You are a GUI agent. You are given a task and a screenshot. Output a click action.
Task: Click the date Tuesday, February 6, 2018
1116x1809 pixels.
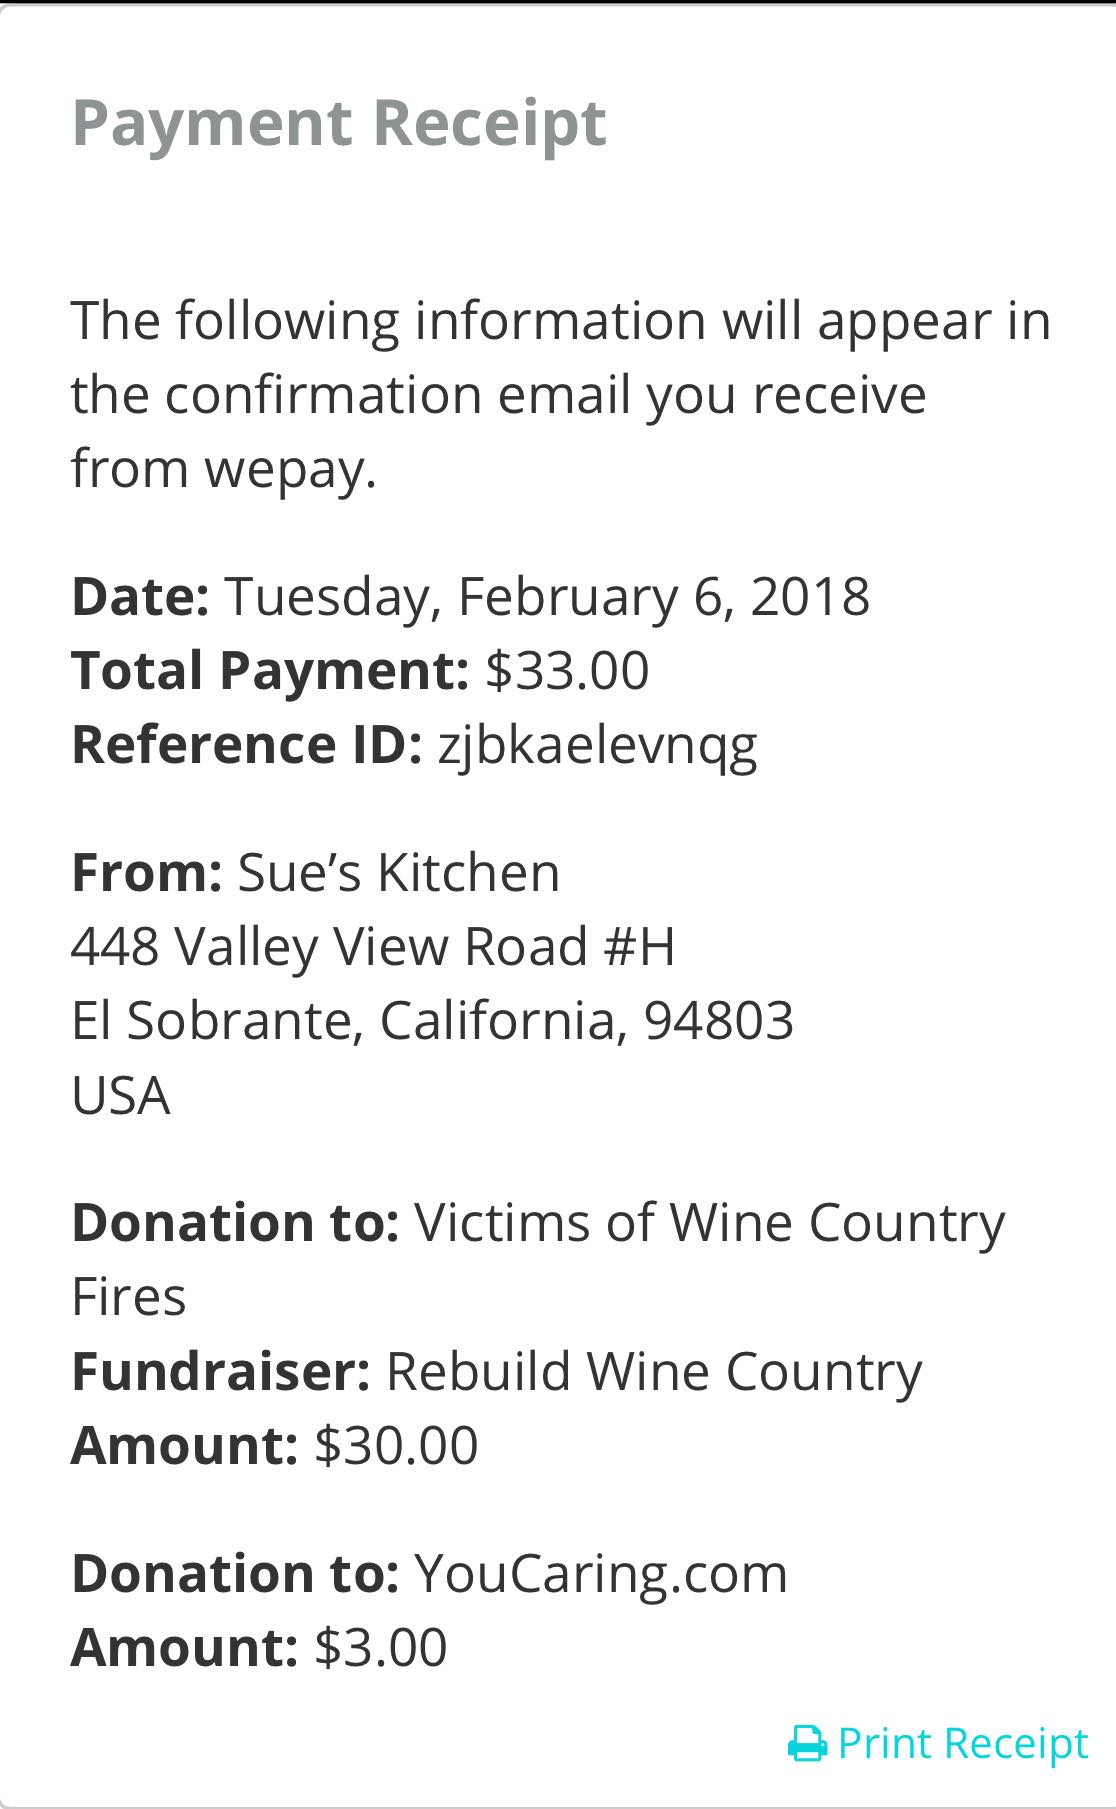pos(547,596)
